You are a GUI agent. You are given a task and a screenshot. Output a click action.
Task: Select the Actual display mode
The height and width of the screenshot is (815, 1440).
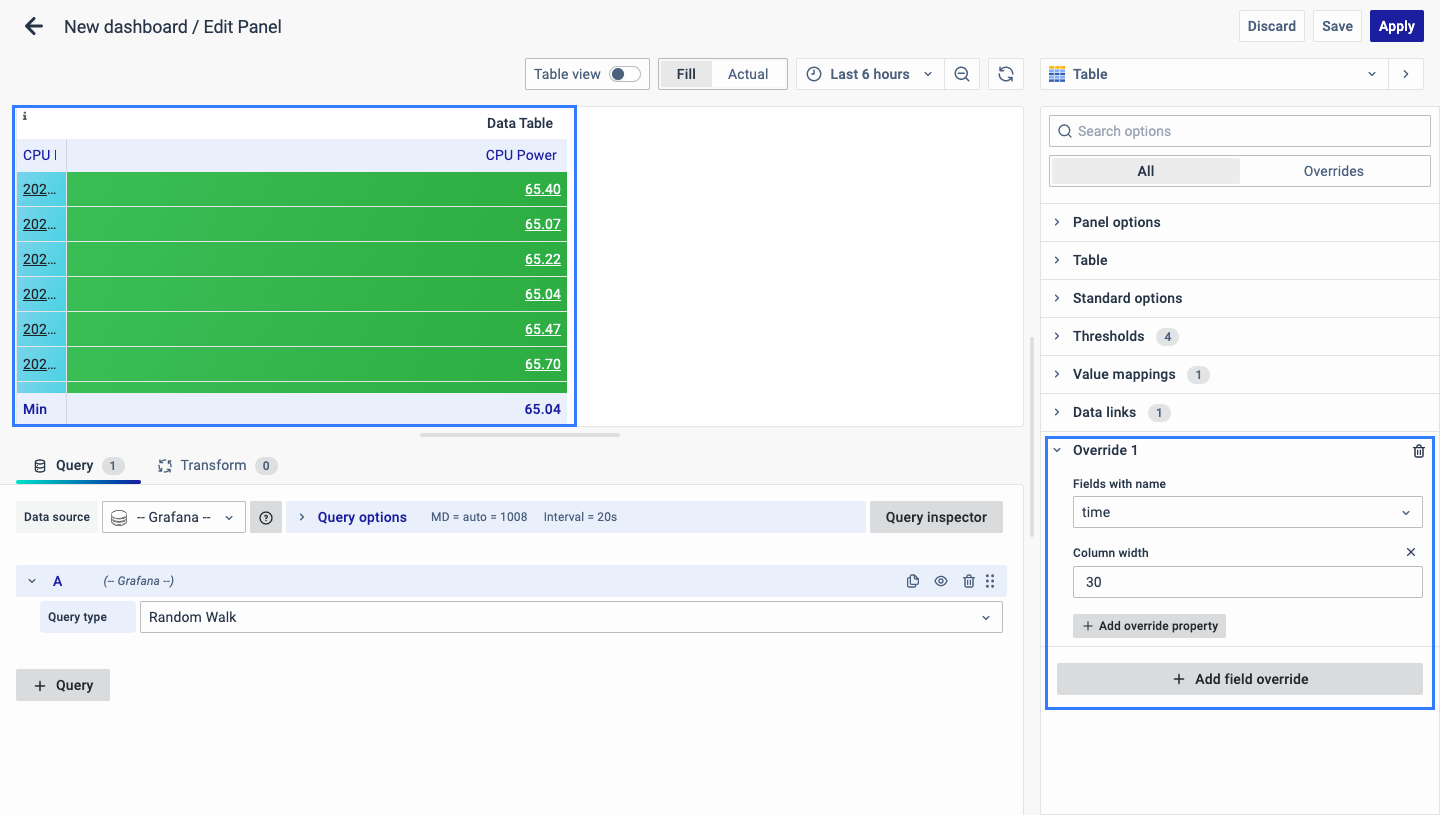(747, 74)
